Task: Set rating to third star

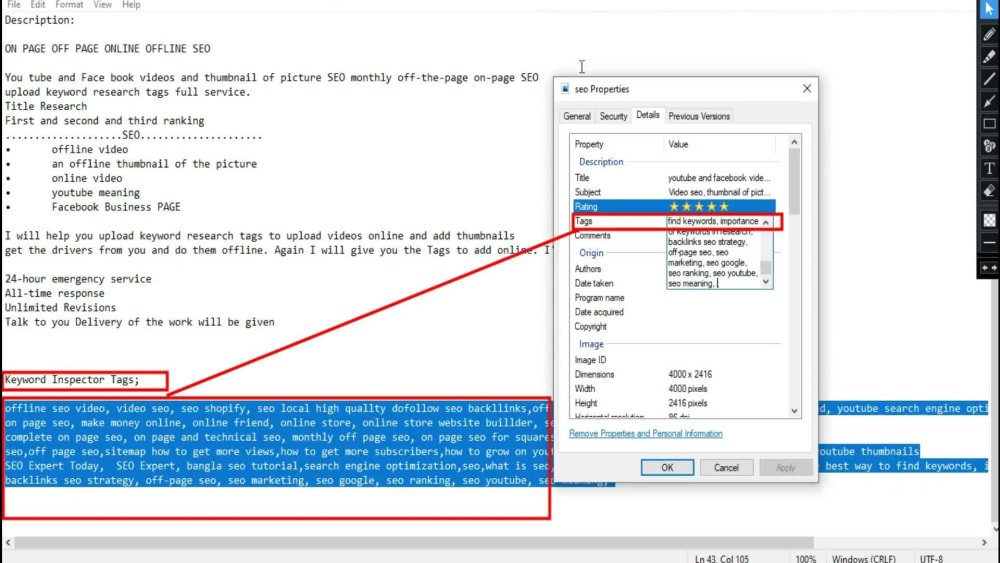Action: (x=699, y=207)
